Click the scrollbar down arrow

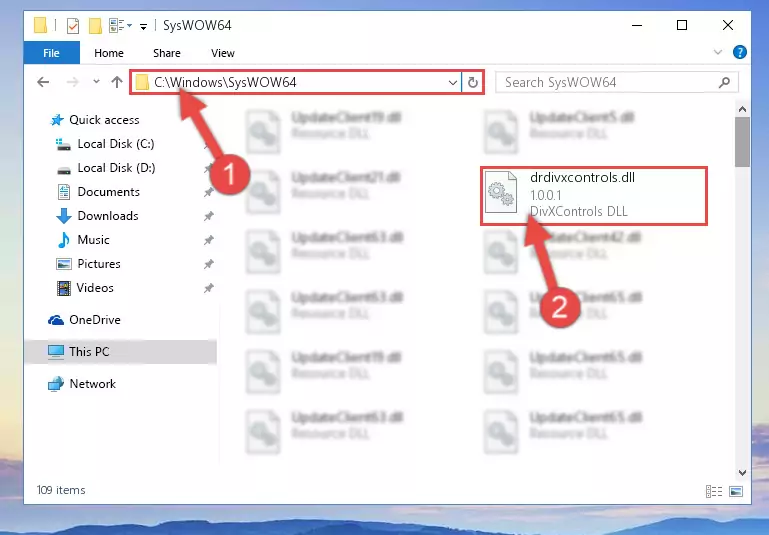(742, 473)
